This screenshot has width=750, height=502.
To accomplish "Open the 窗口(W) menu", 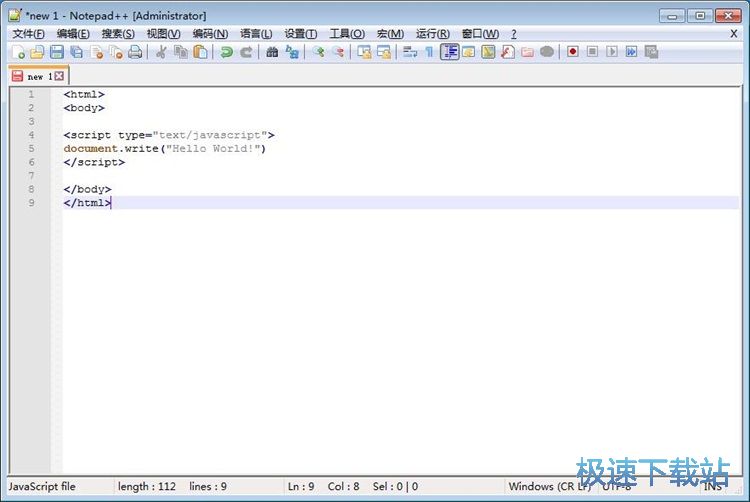I will point(480,34).
